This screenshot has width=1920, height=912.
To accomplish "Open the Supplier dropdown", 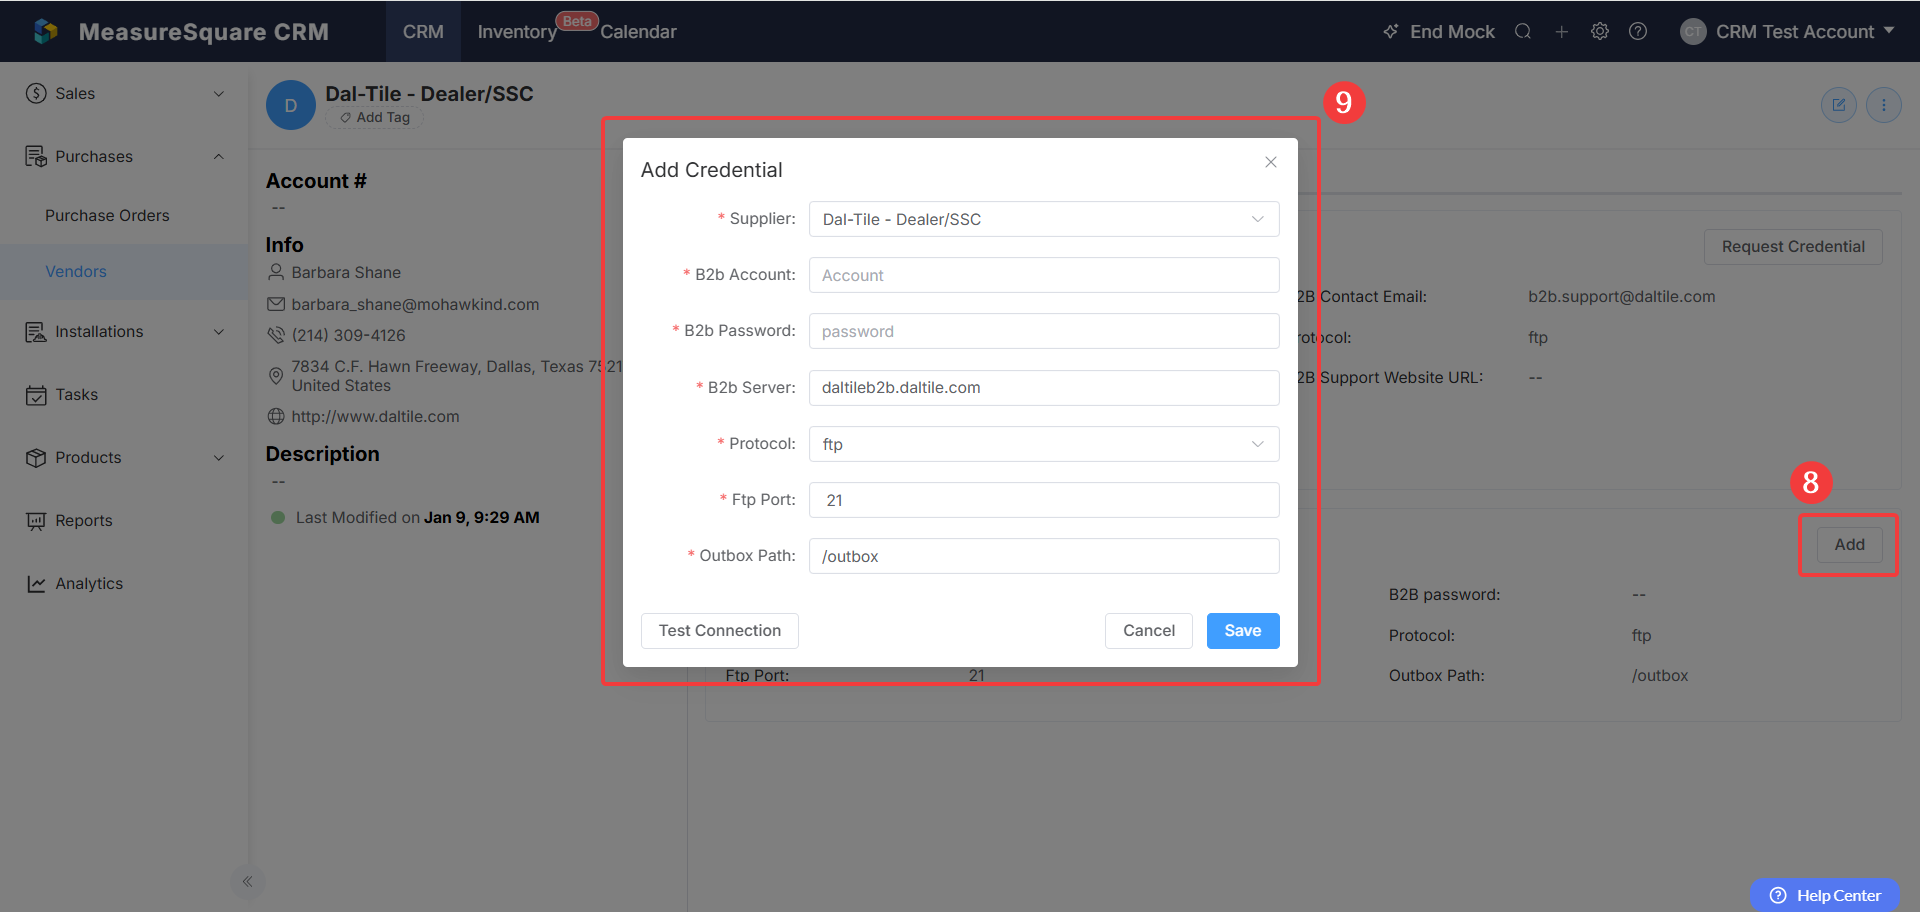I will (1044, 219).
